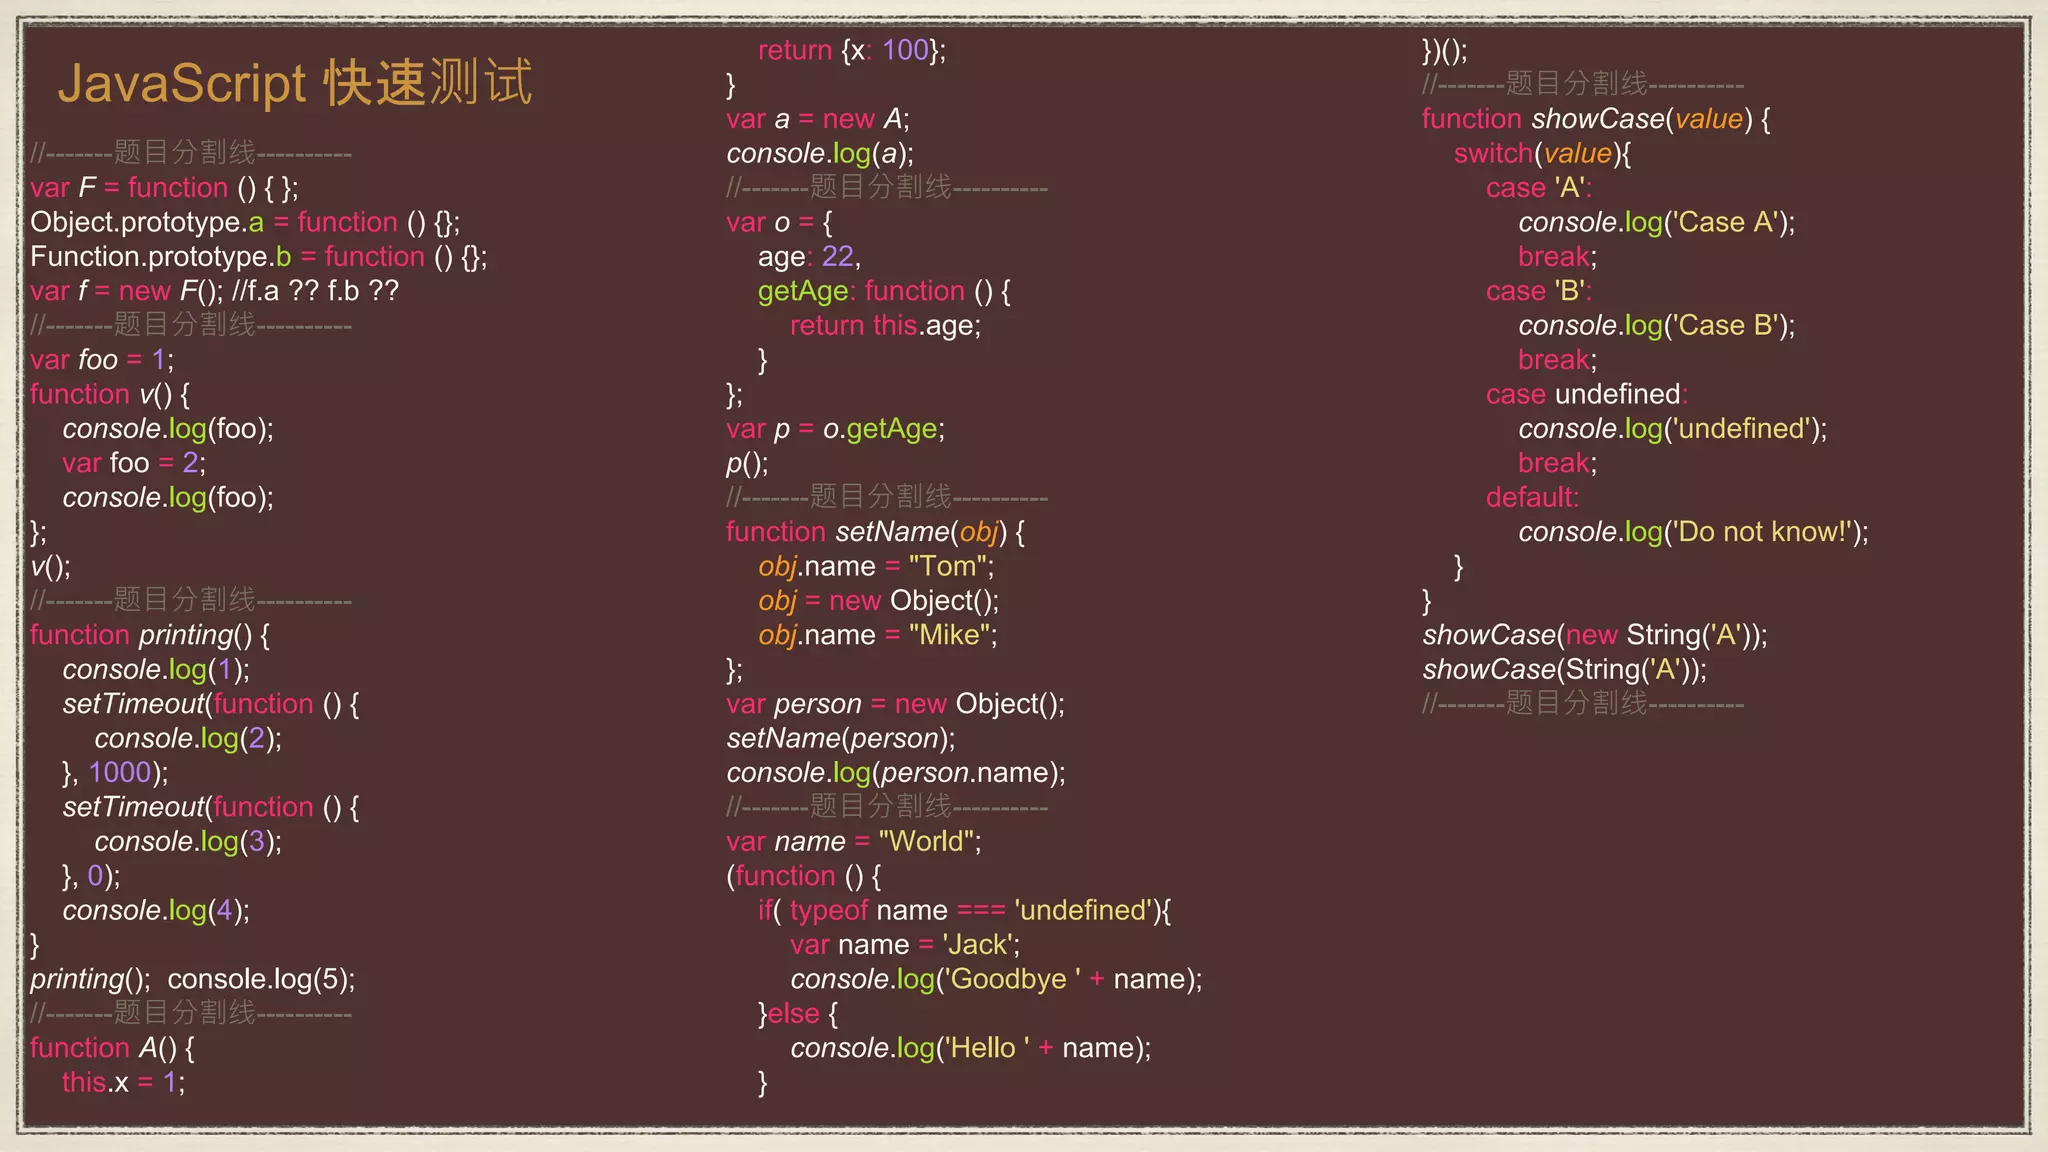Click the line 'console.log(3);'
This screenshot has height=1152, width=2048.
(x=188, y=841)
